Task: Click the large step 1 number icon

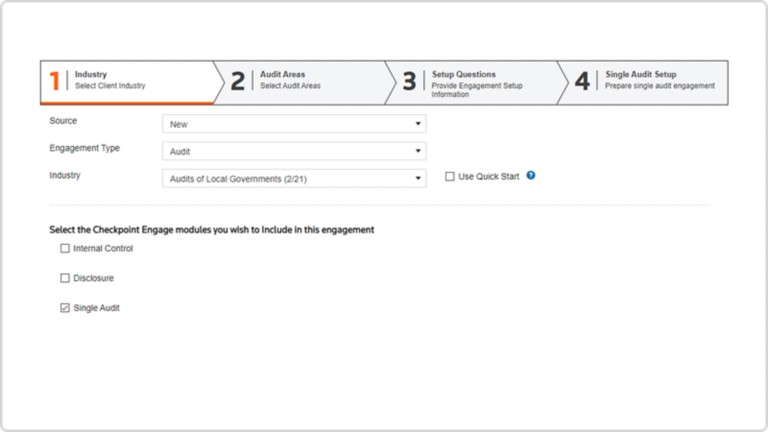Action: [x=54, y=81]
